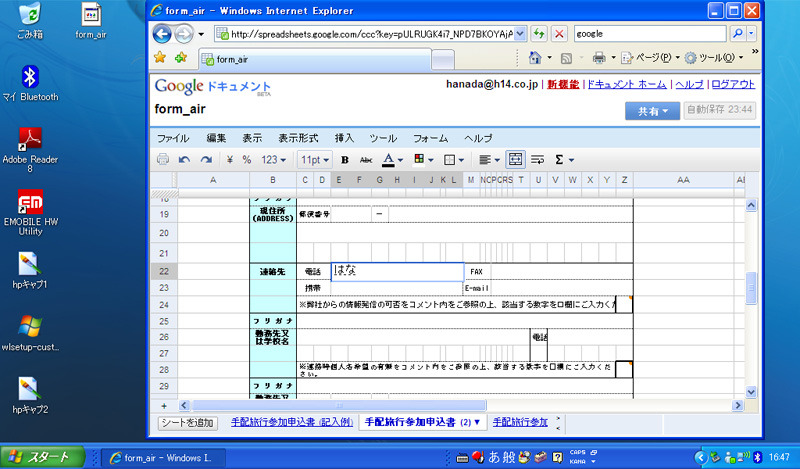Click the シートを追加 button

click(188, 423)
